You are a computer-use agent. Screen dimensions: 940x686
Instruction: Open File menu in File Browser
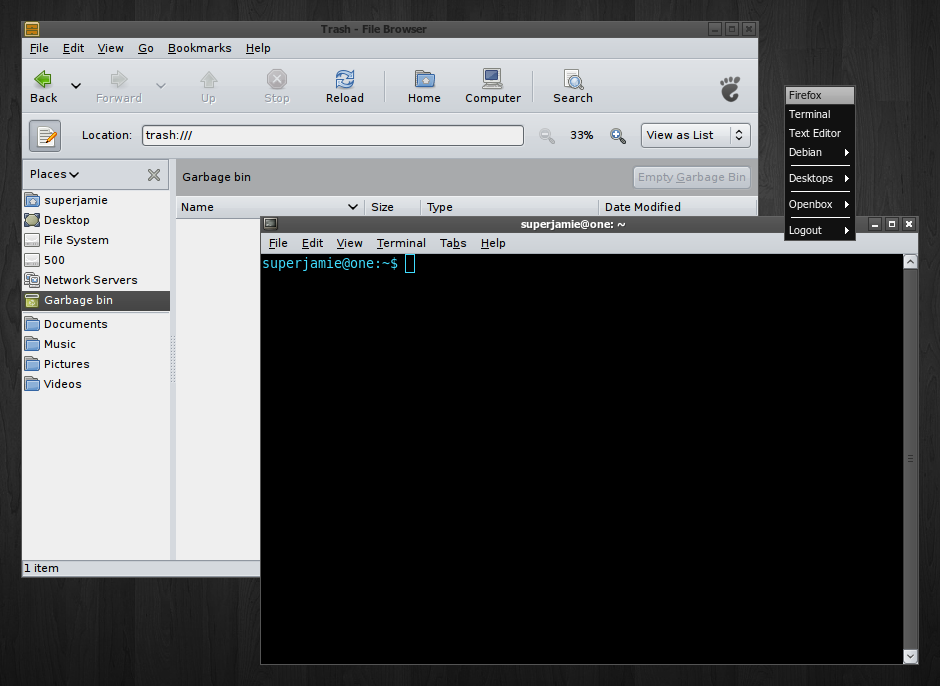(39, 48)
